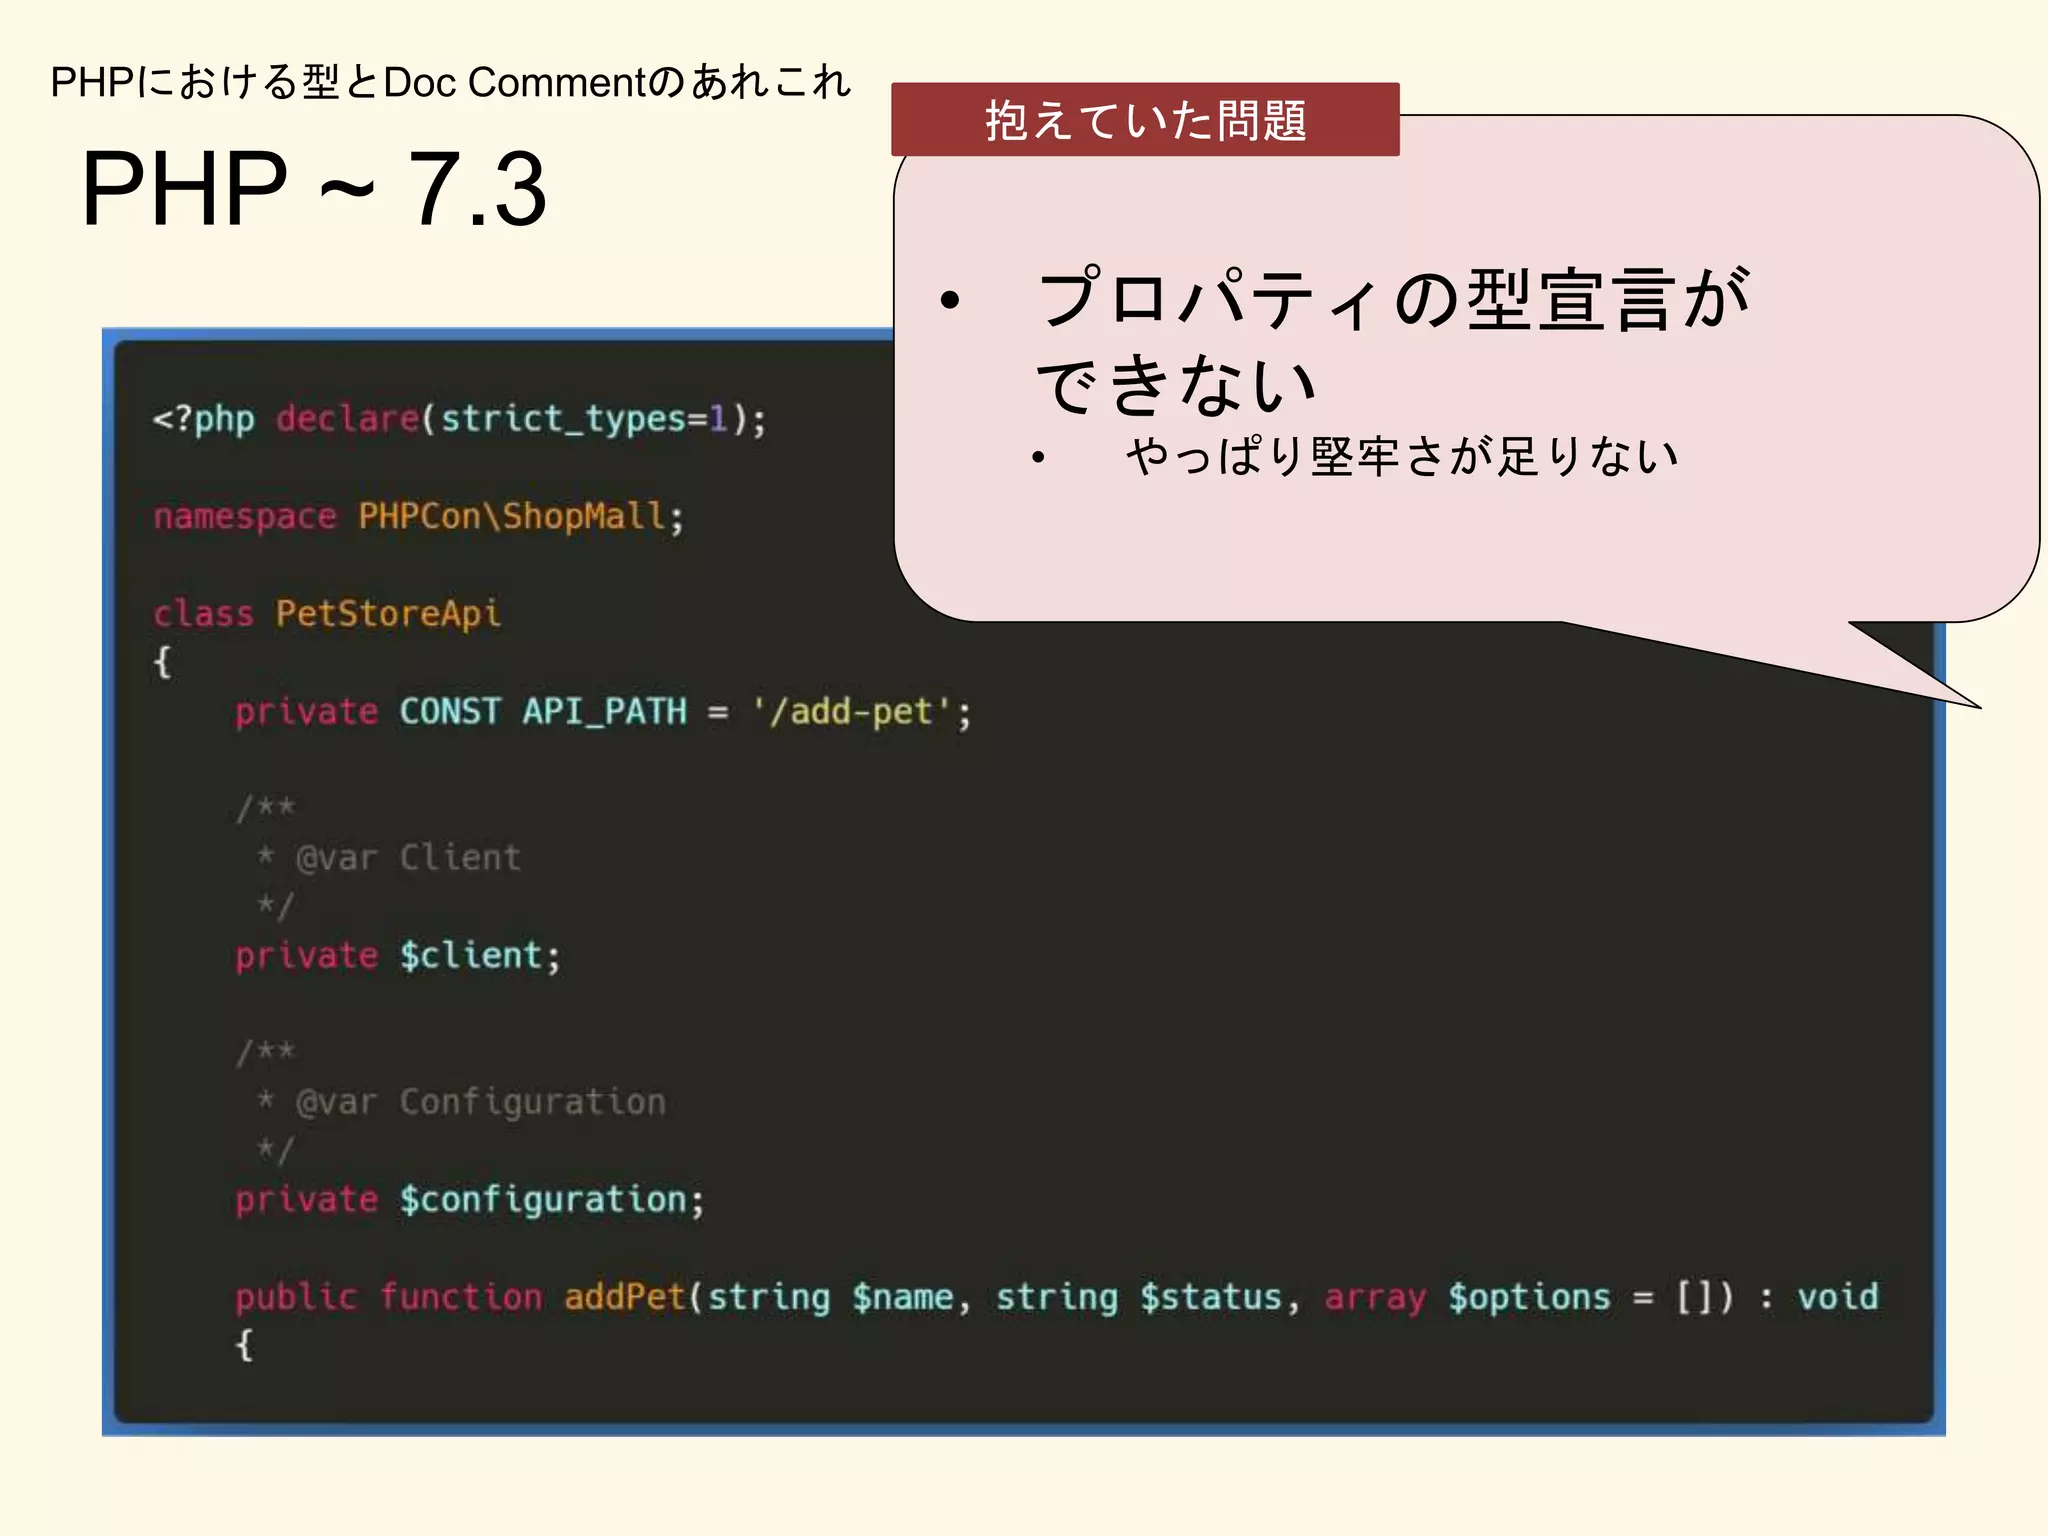Click the 'namespace PHPCon\ShopMall;' line
The image size is (2048, 1536).
419,516
